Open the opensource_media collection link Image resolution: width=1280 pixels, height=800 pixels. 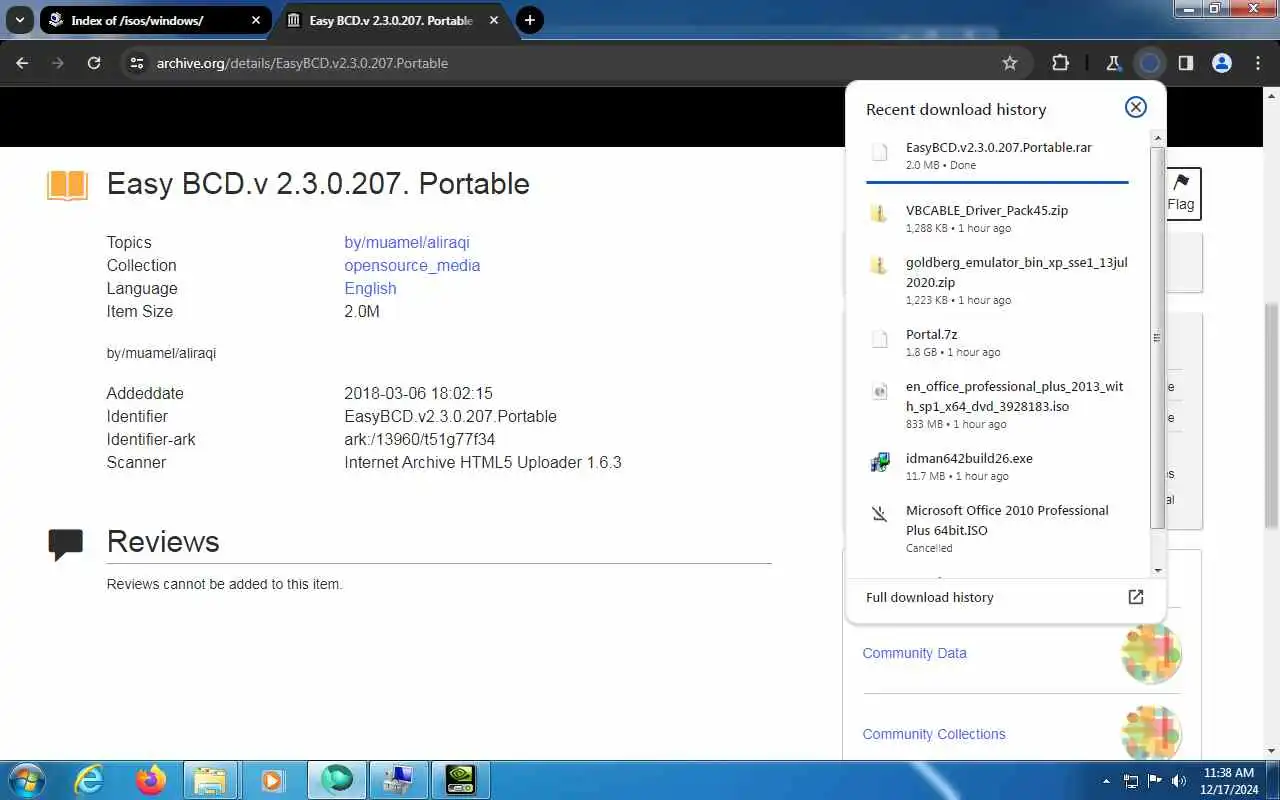pos(412,265)
